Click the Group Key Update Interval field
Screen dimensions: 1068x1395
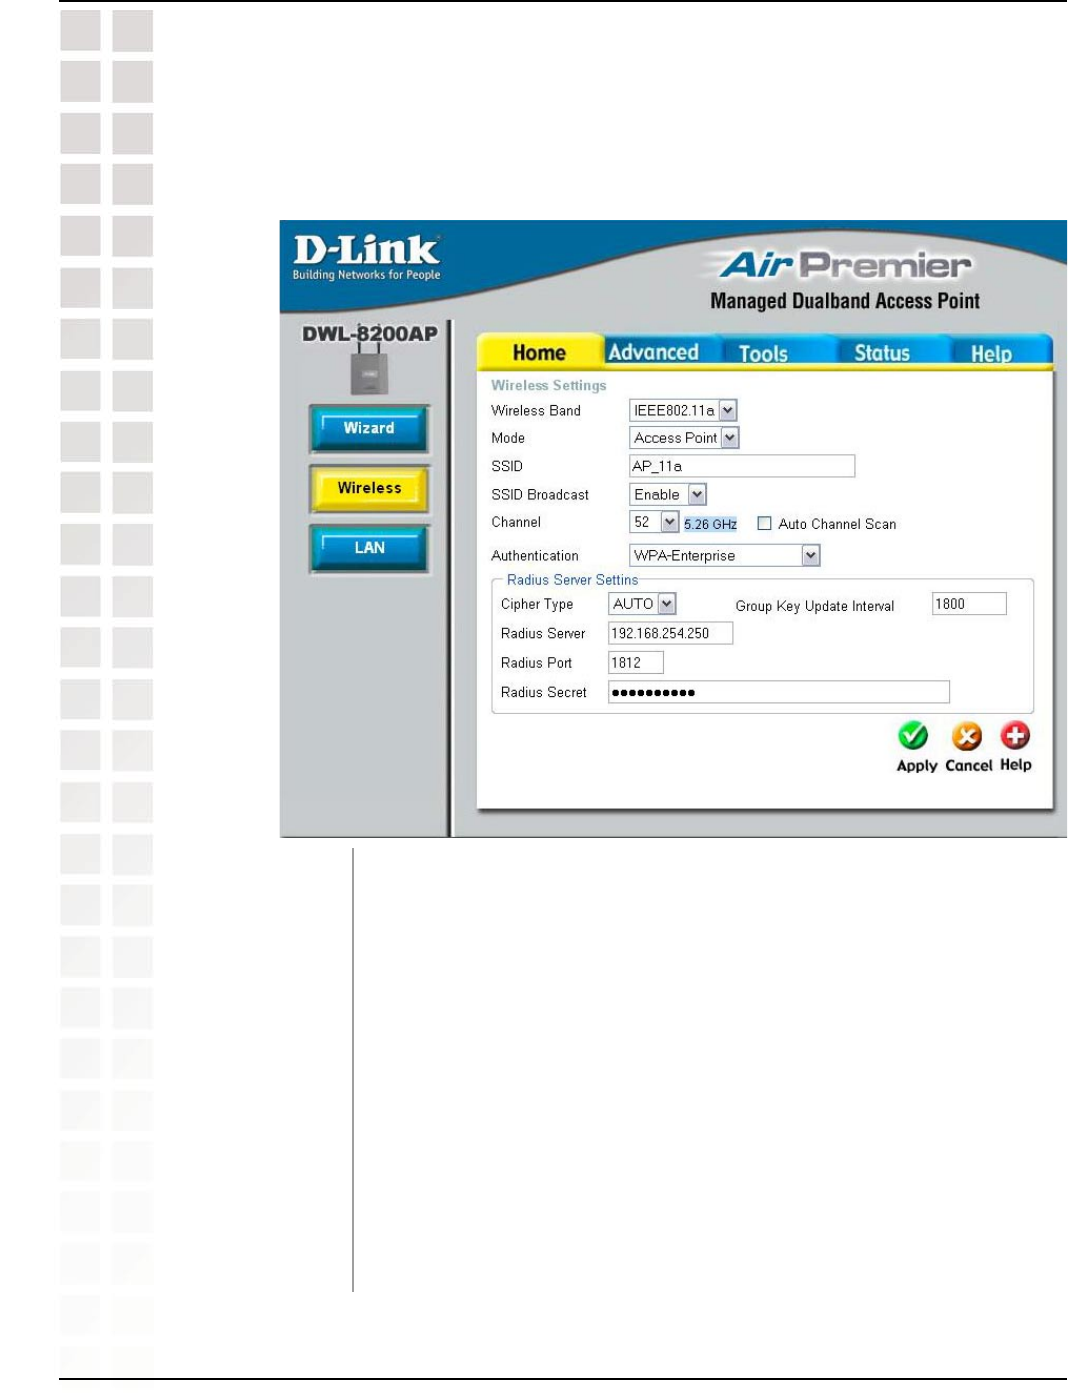pos(969,604)
